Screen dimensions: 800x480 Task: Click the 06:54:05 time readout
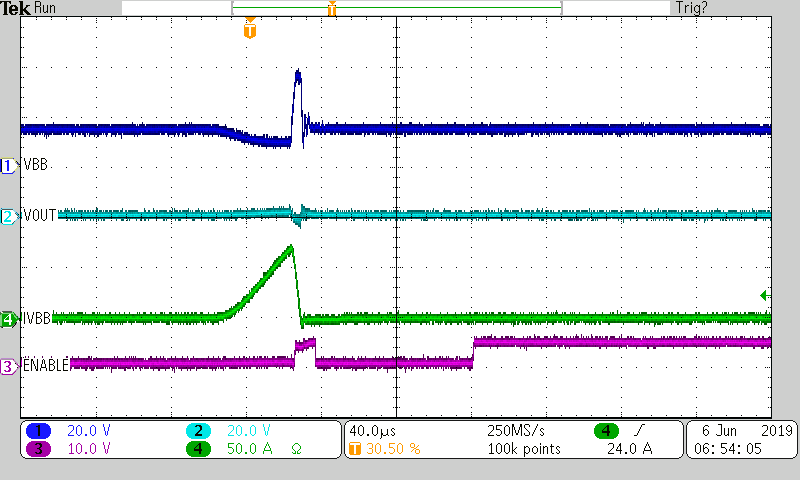(728, 449)
